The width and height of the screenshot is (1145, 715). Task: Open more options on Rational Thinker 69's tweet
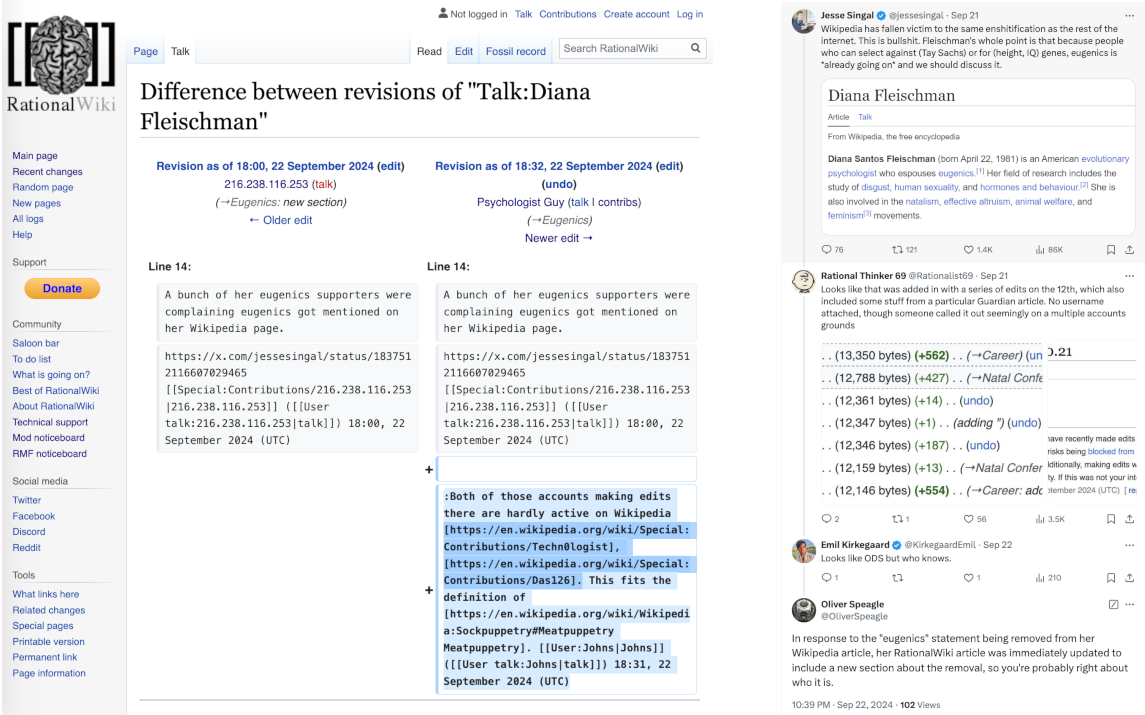[x=1130, y=276]
